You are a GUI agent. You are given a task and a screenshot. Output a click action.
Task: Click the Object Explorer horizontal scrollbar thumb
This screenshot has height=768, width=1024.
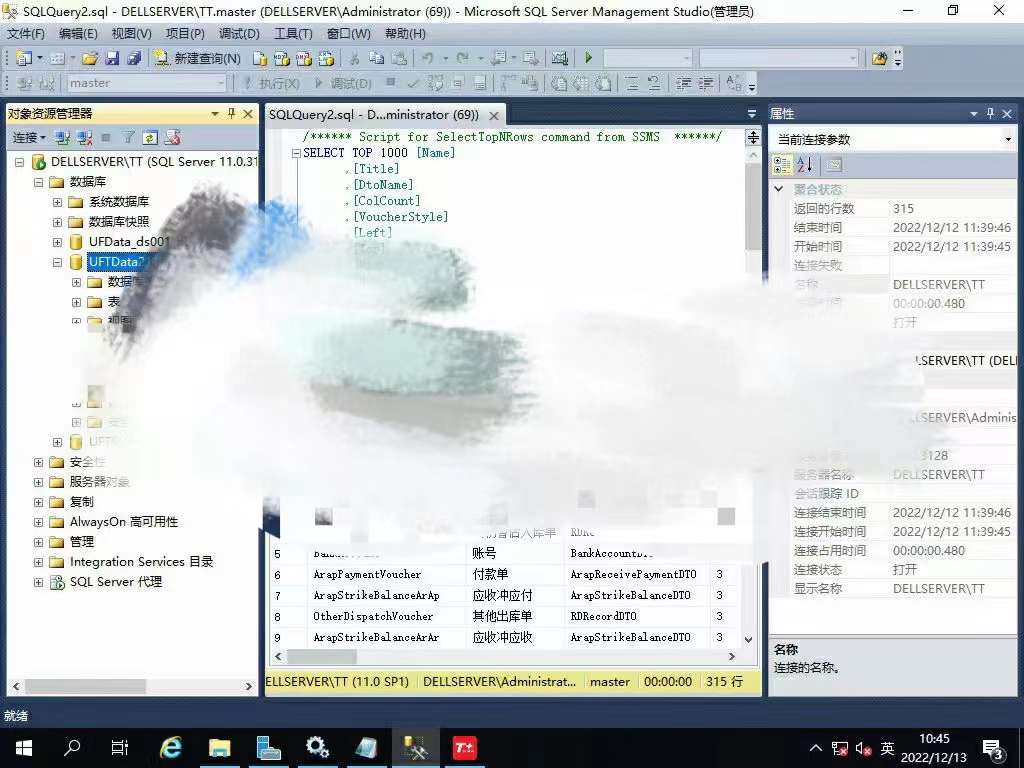pos(85,686)
